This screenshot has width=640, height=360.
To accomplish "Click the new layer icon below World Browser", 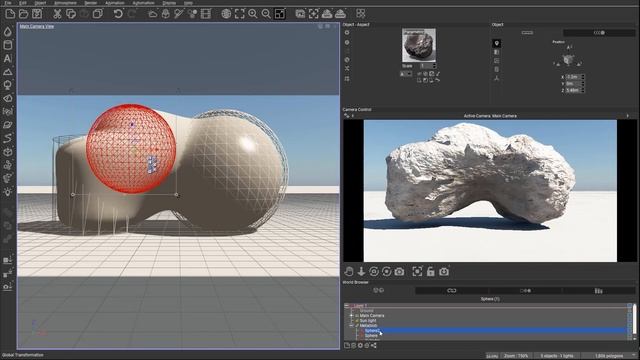I will (x=347, y=345).
